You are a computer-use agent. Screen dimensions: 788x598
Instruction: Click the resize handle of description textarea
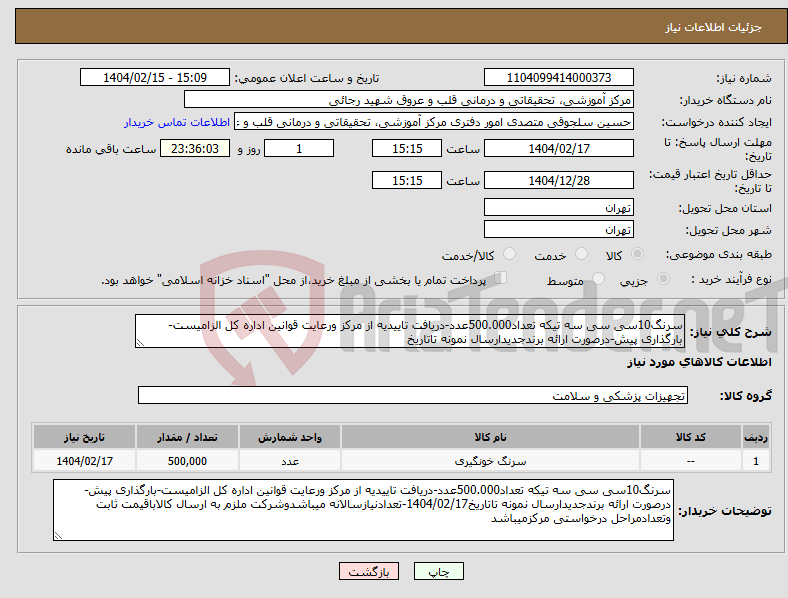click(x=140, y=343)
